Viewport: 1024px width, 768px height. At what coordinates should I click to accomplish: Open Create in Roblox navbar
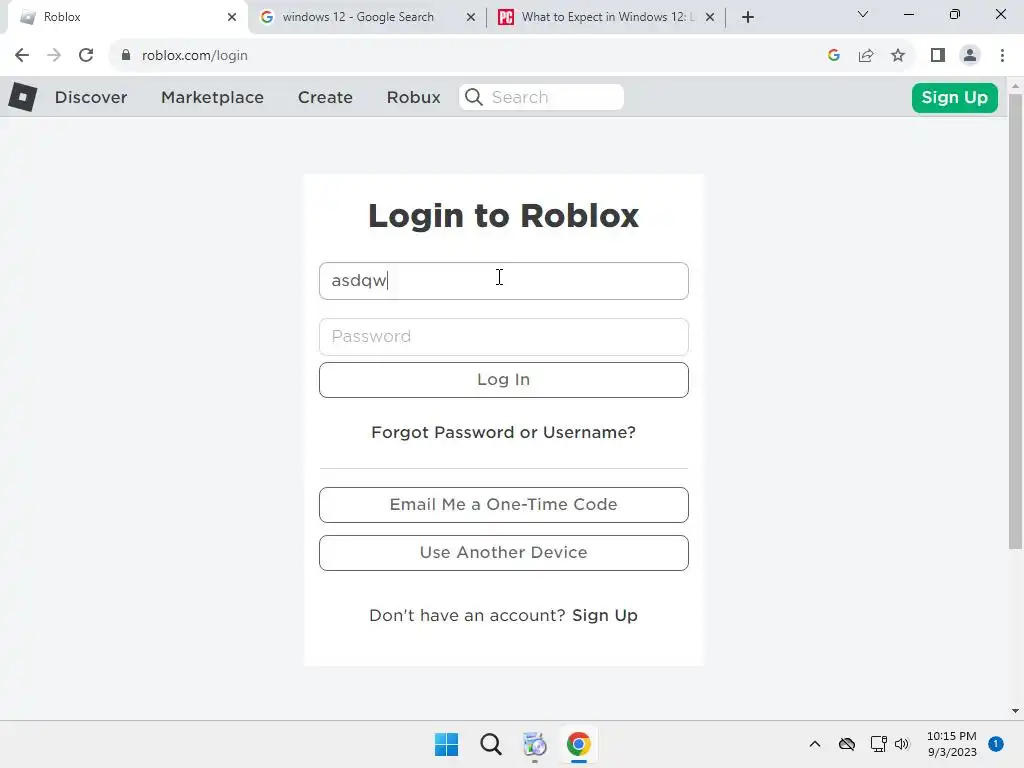coord(325,97)
